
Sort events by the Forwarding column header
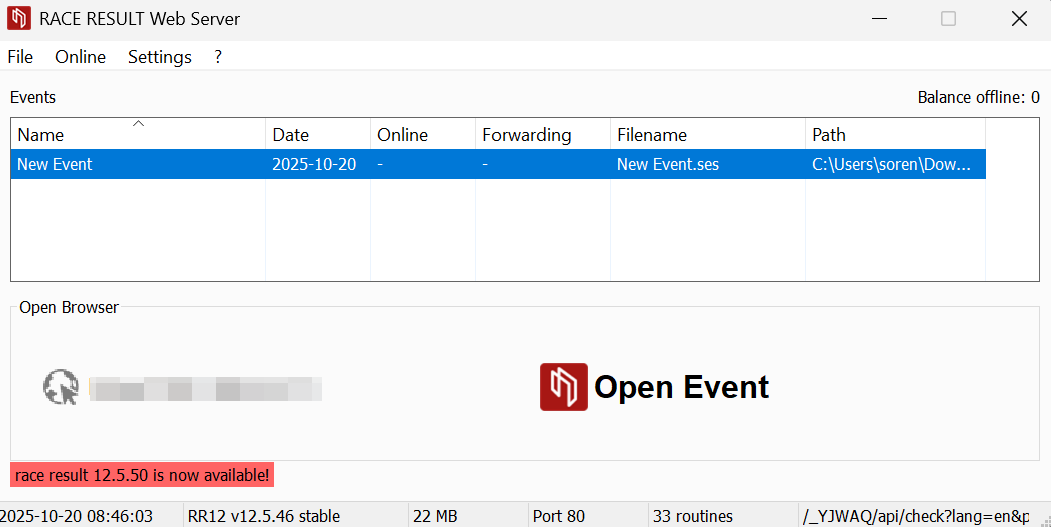point(543,135)
